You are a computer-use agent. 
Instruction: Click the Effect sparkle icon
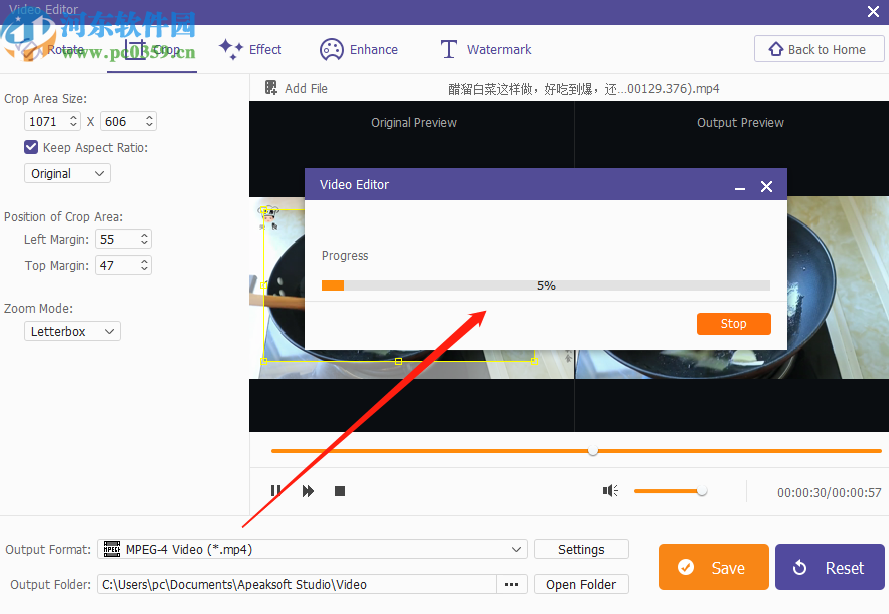[231, 49]
